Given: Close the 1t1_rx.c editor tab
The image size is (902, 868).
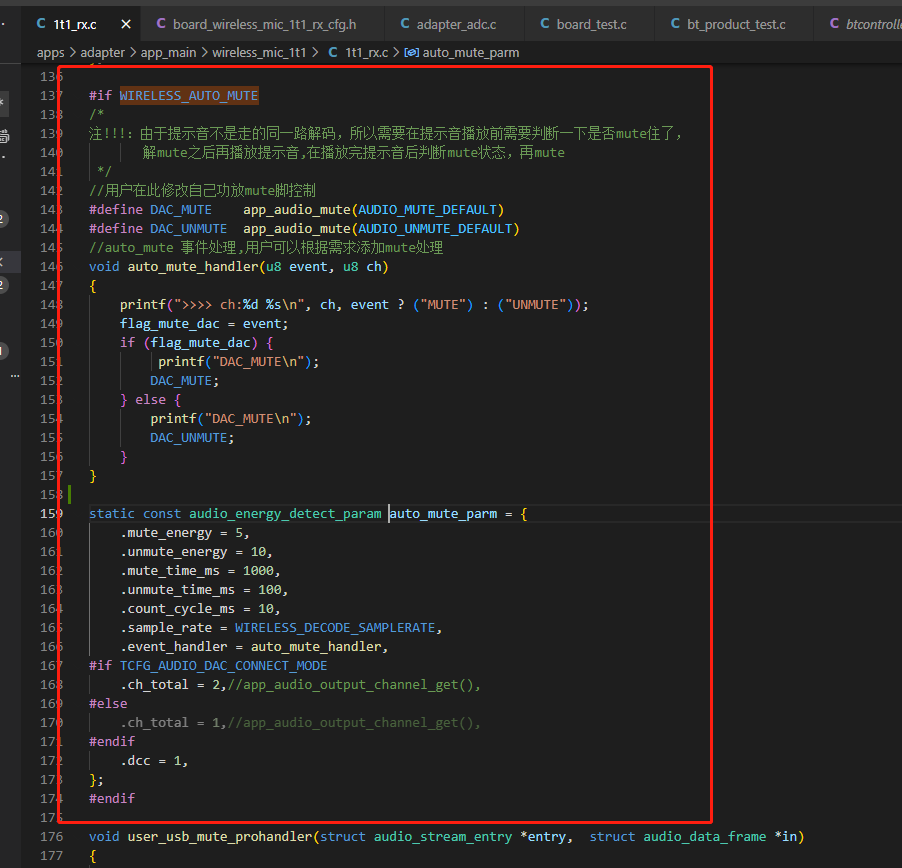Looking at the screenshot, I should pyautogui.click(x=126, y=24).
